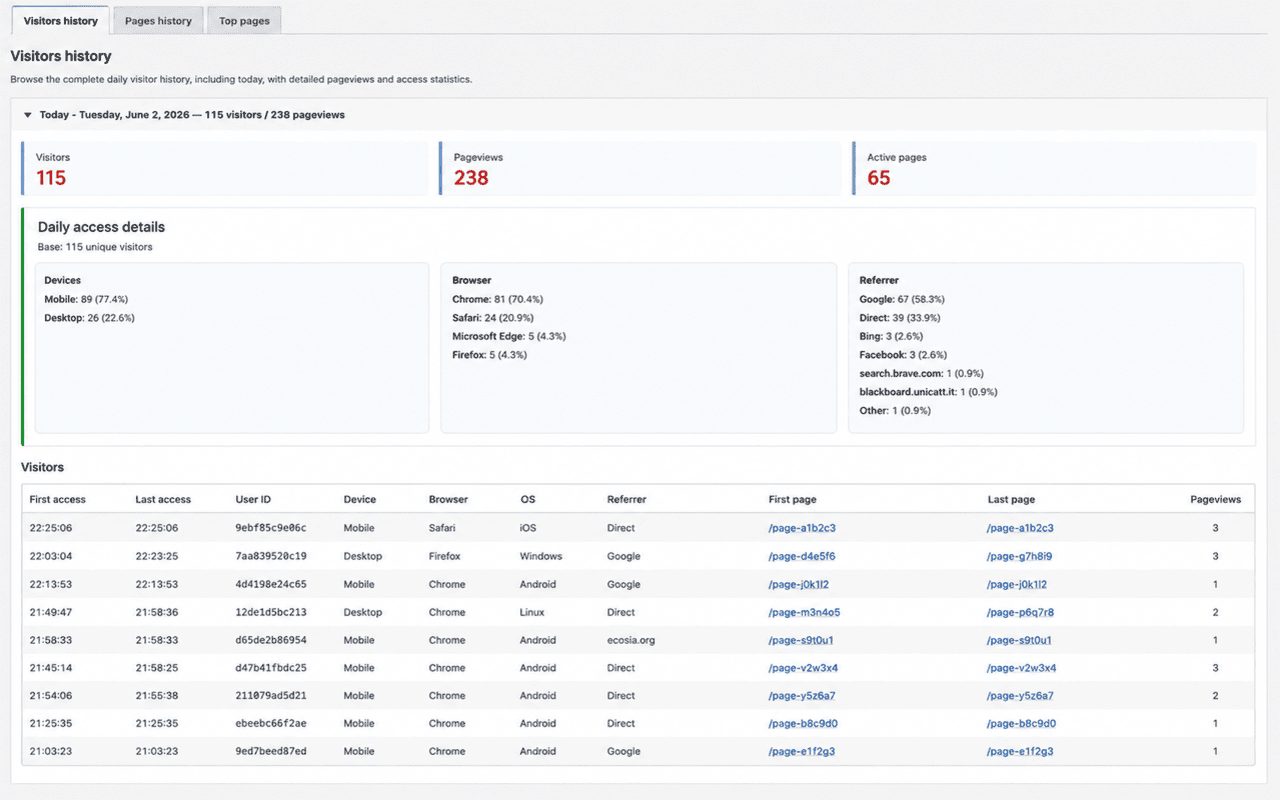This screenshot has height=800, width=1280.
Task: Select user ID 4d4198e24c65
Action: [271, 584]
